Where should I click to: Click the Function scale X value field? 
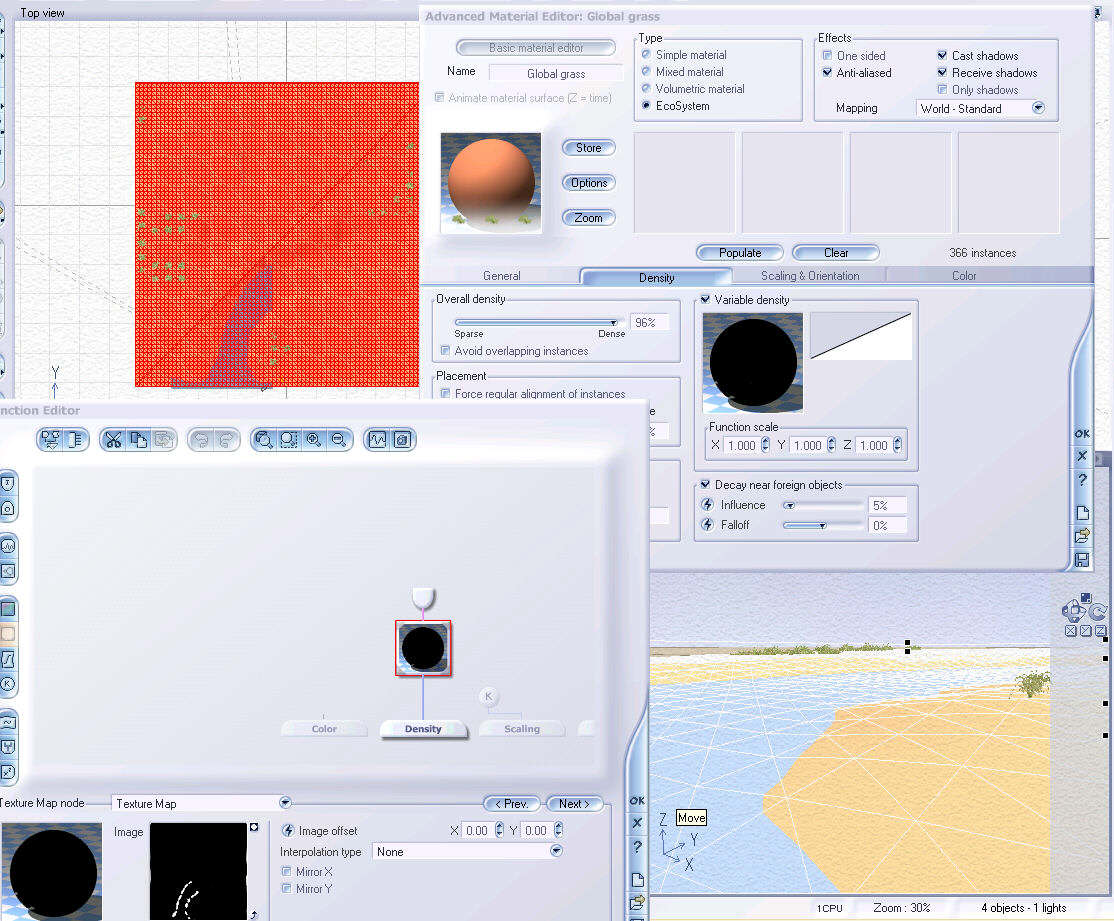pyautogui.click(x=741, y=446)
